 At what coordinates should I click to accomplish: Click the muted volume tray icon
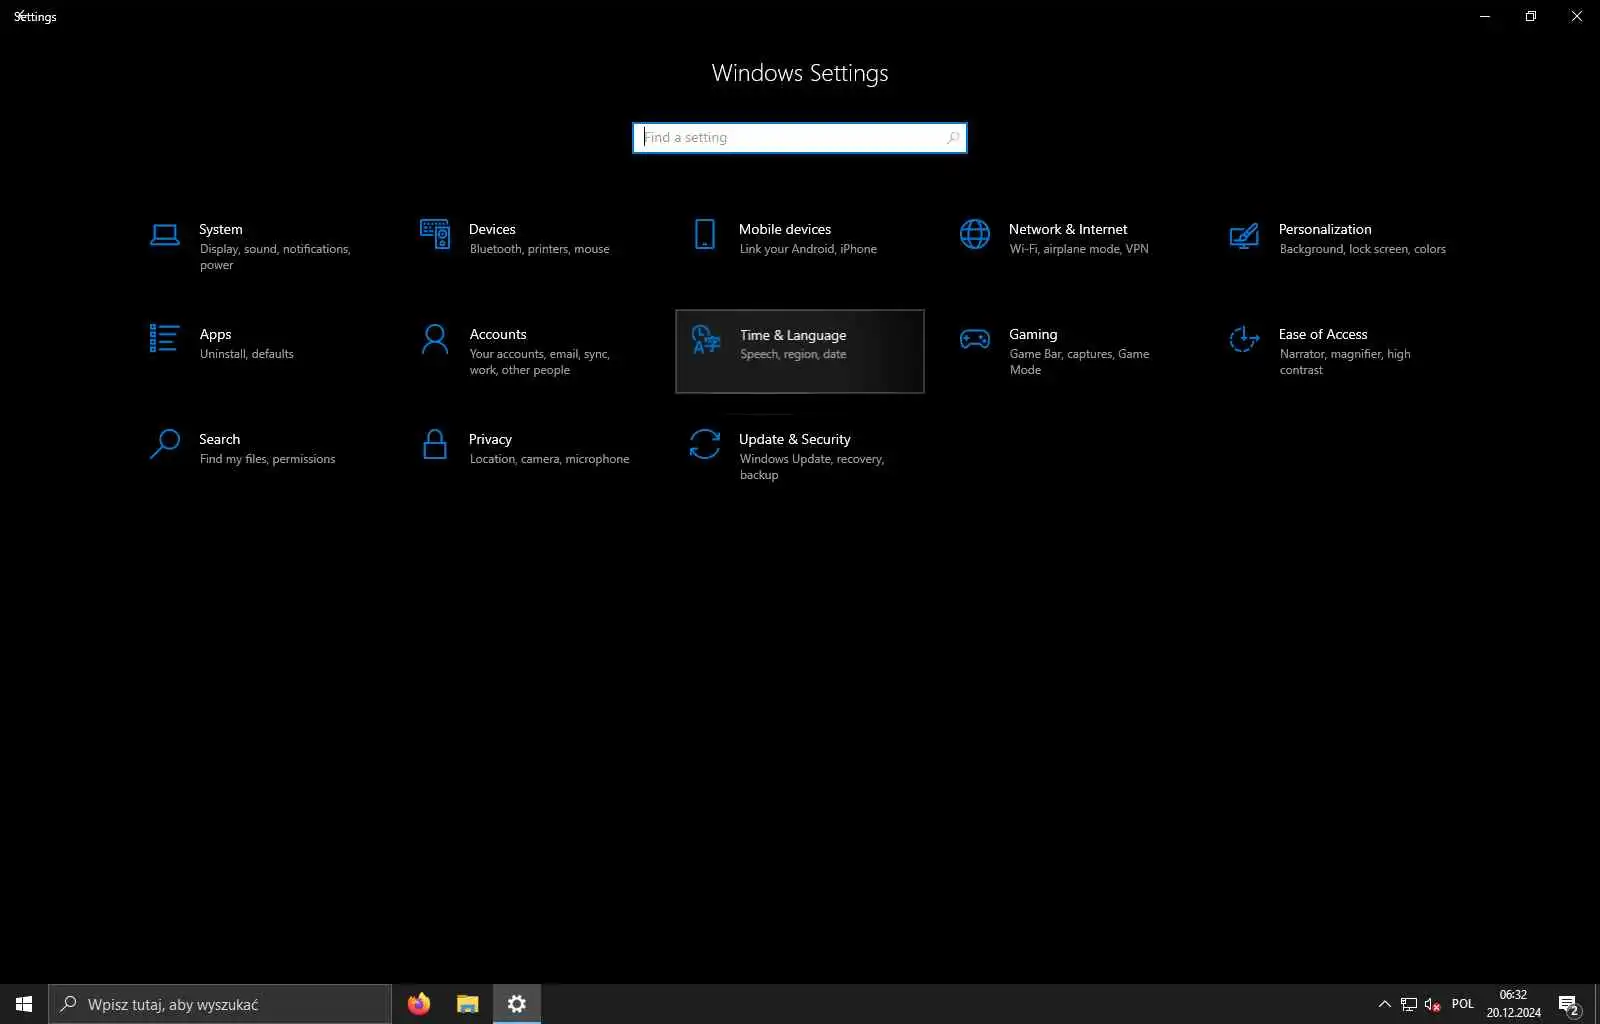click(x=1432, y=1004)
